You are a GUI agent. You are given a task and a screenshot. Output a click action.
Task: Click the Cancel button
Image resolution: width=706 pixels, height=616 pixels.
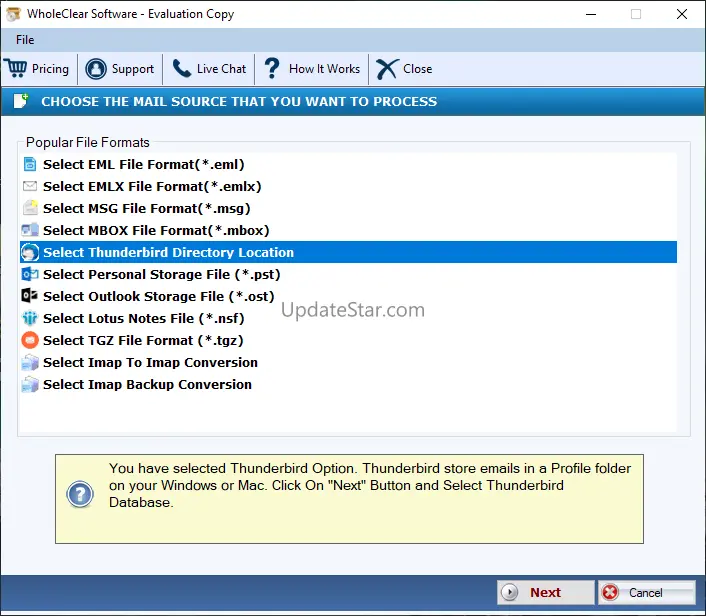coord(647,592)
